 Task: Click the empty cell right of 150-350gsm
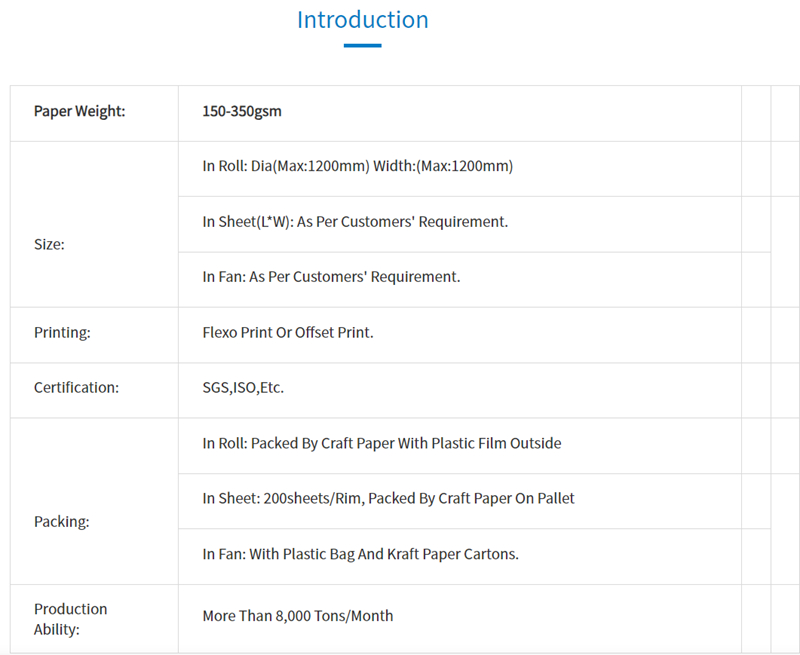click(x=756, y=112)
